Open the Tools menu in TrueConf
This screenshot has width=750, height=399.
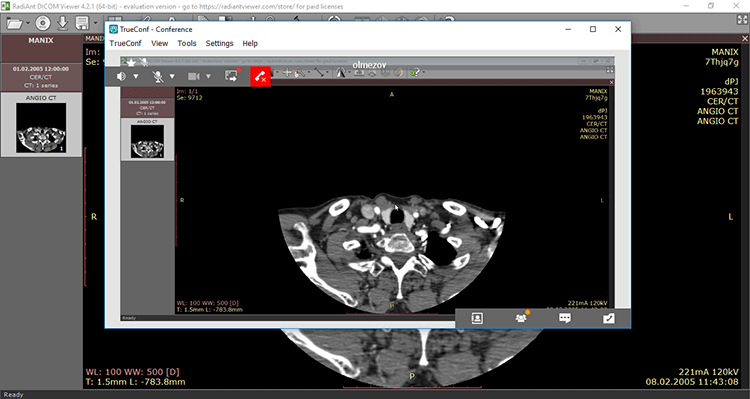[x=187, y=43]
